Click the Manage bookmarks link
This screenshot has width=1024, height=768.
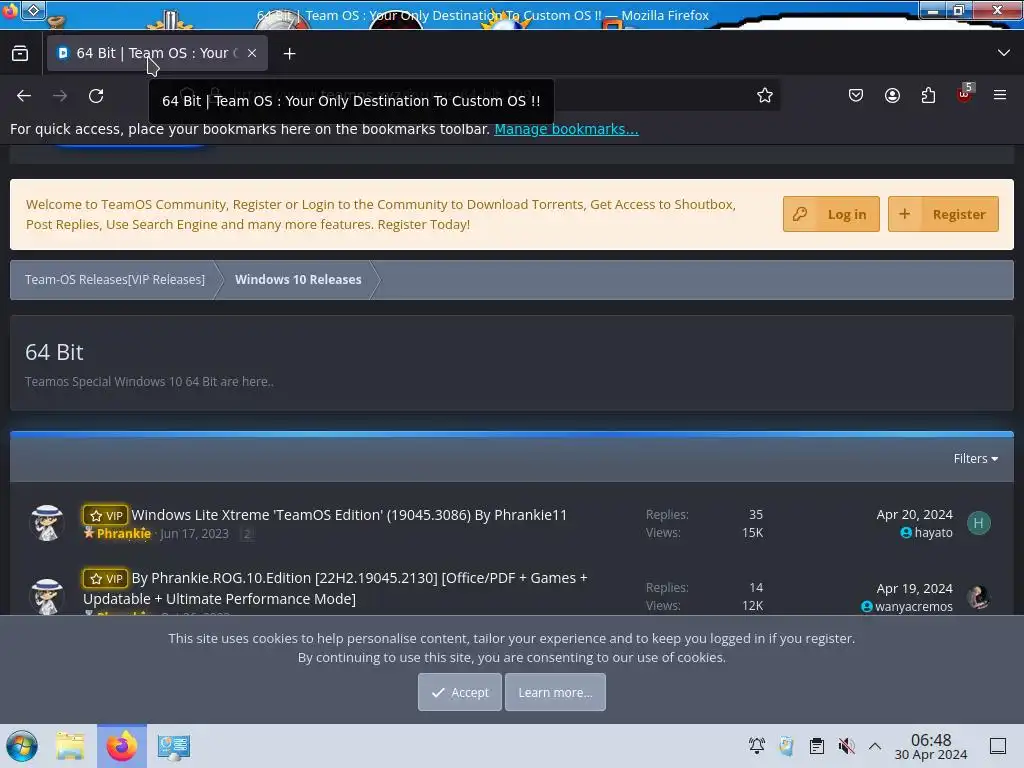click(566, 129)
